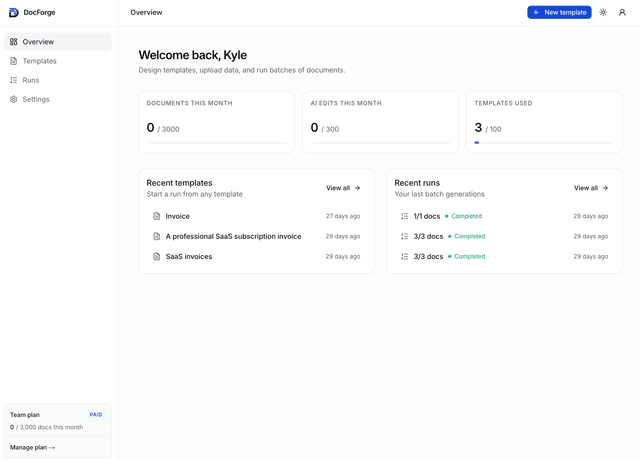The height and width of the screenshot is (460, 640).
Task: Click the Templates used card
Action: (544, 122)
